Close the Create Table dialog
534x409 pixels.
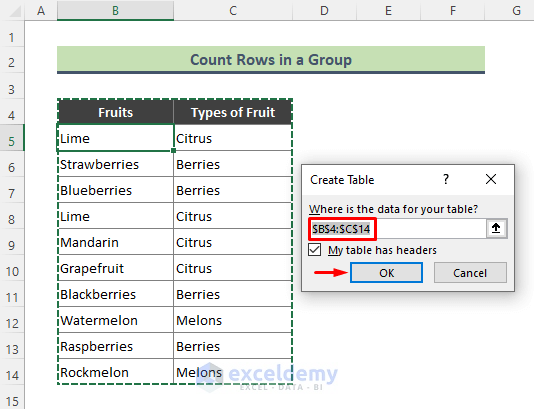click(491, 179)
